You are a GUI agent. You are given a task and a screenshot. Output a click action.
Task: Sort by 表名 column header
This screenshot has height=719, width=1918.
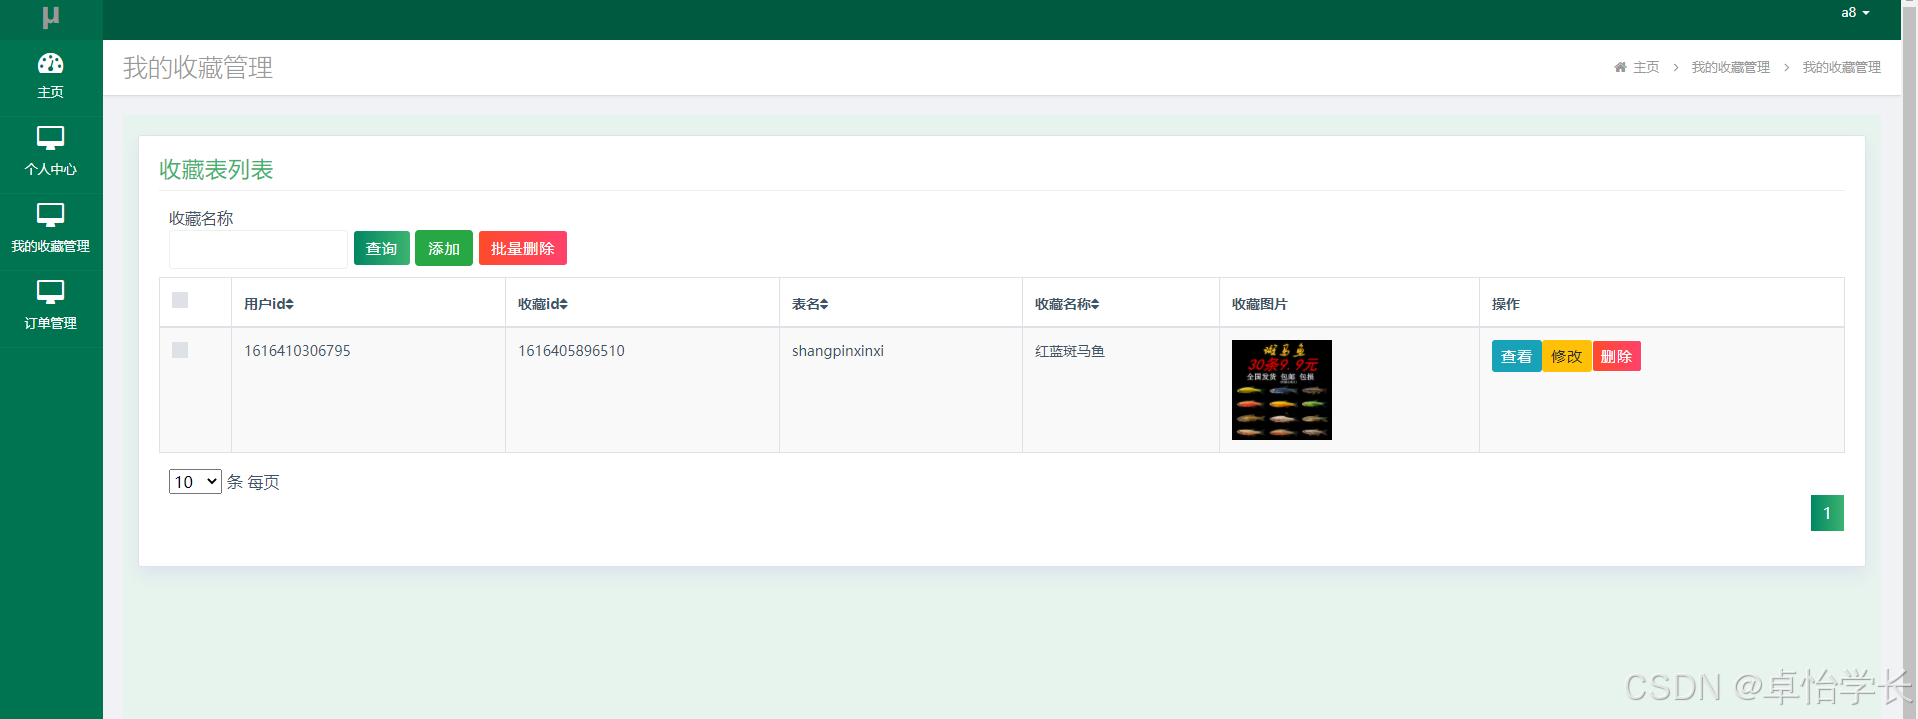810,304
